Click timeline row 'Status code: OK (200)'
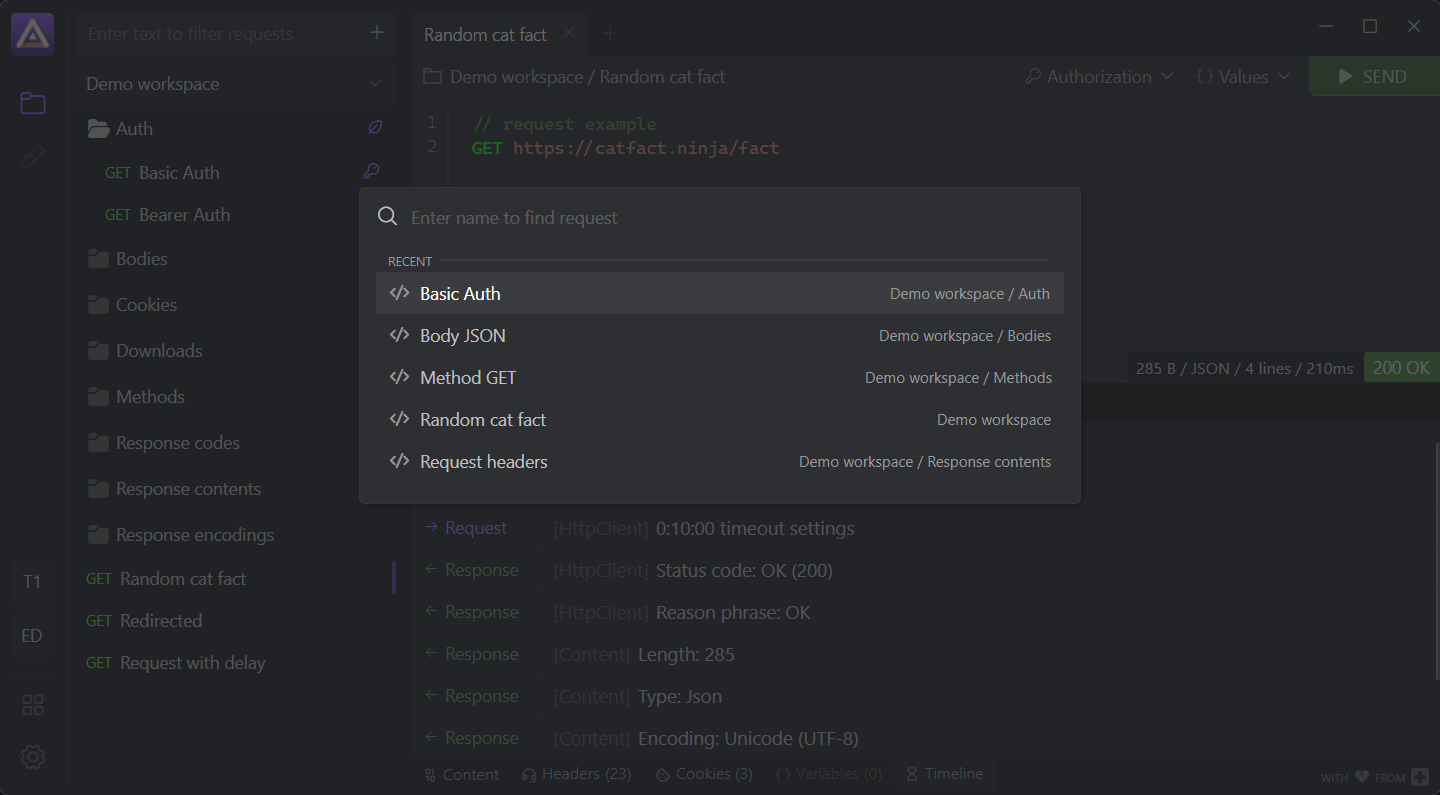1440x795 pixels. [x=744, y=570]
